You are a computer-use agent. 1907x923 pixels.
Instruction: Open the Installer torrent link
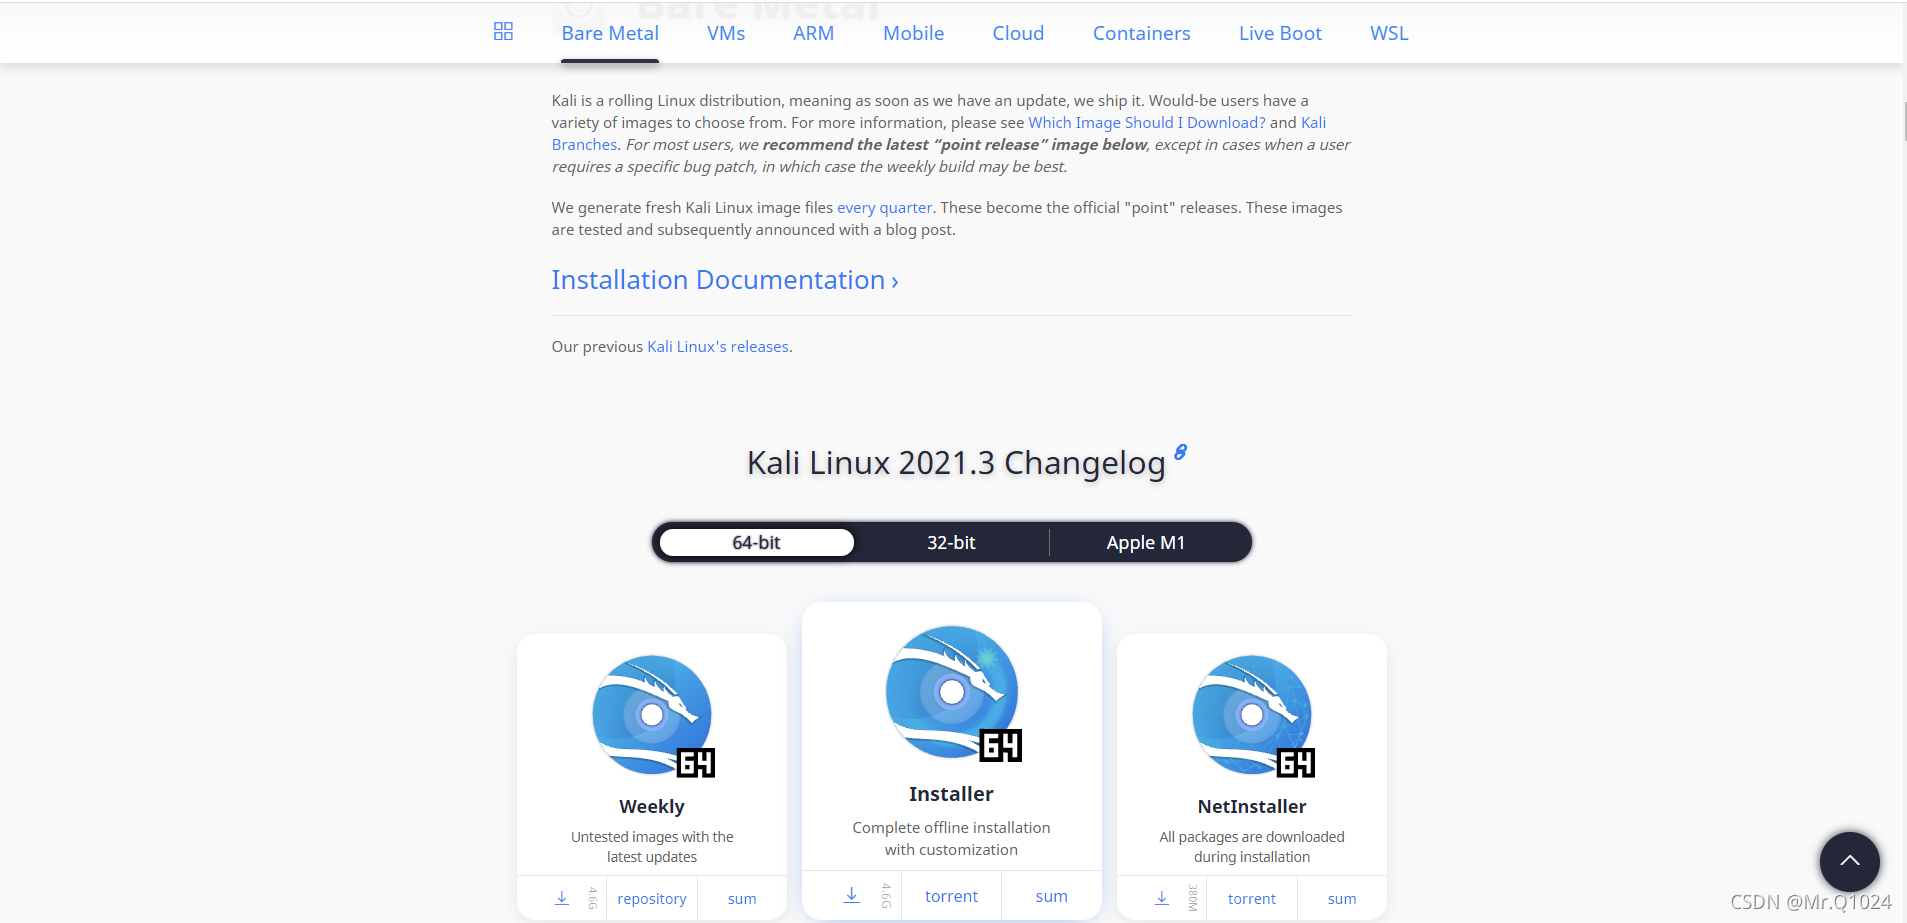pyautogui.click(x=951, y=896)
